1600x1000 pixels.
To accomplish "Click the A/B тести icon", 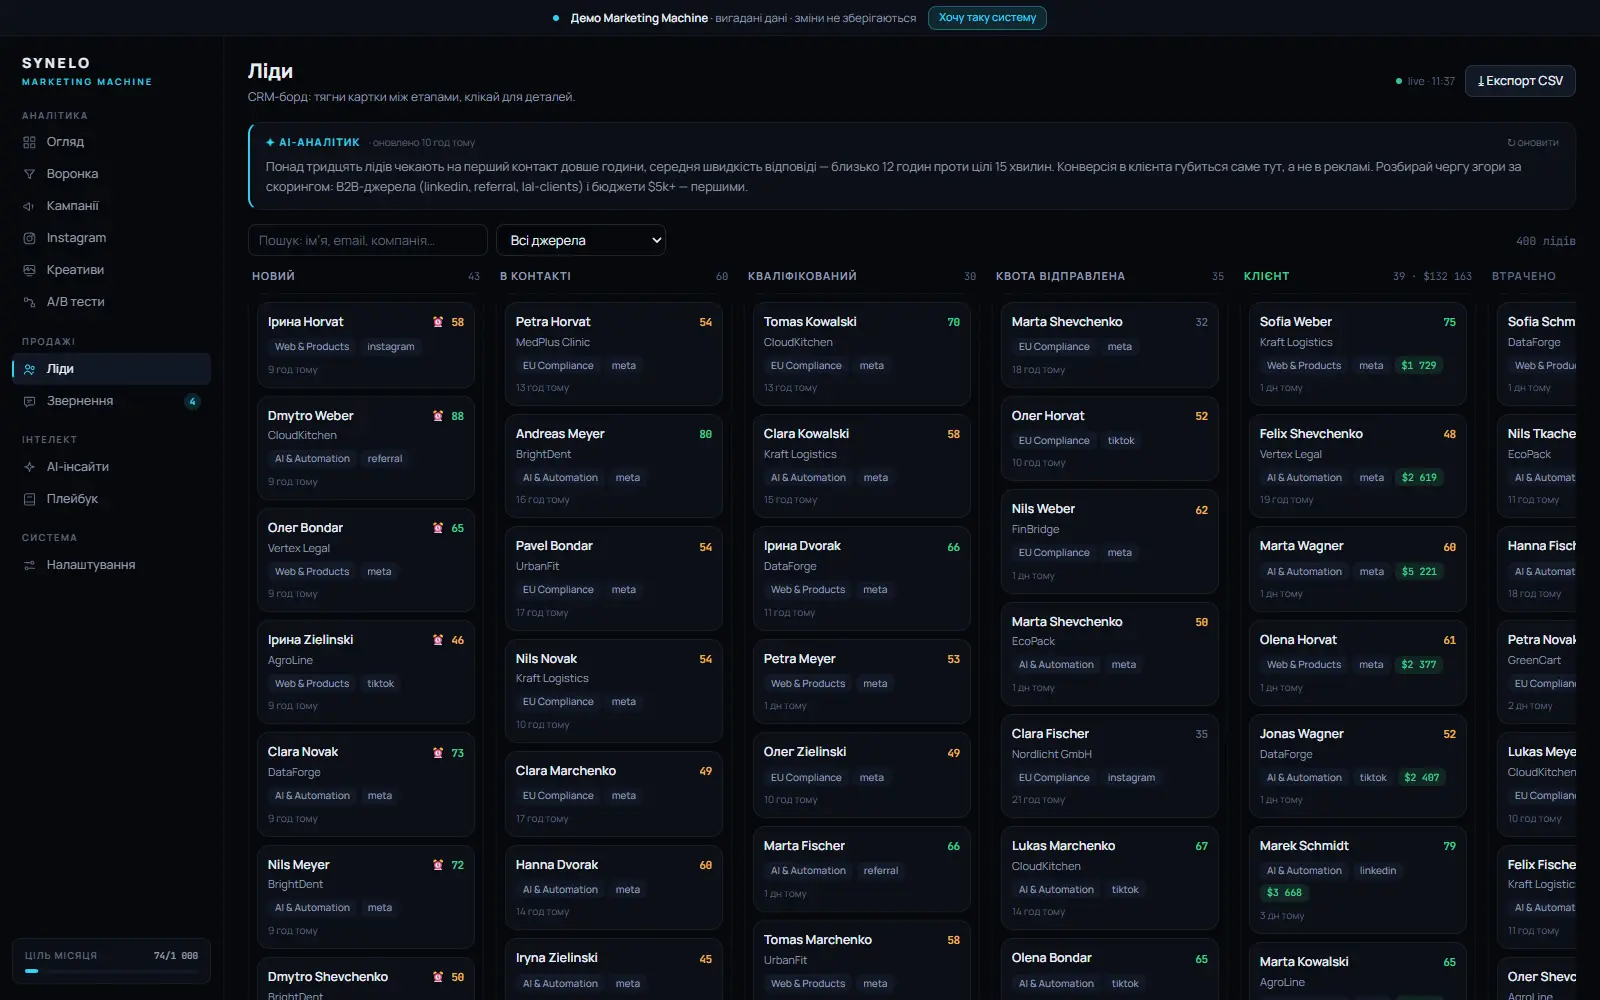I will (29, 302).
